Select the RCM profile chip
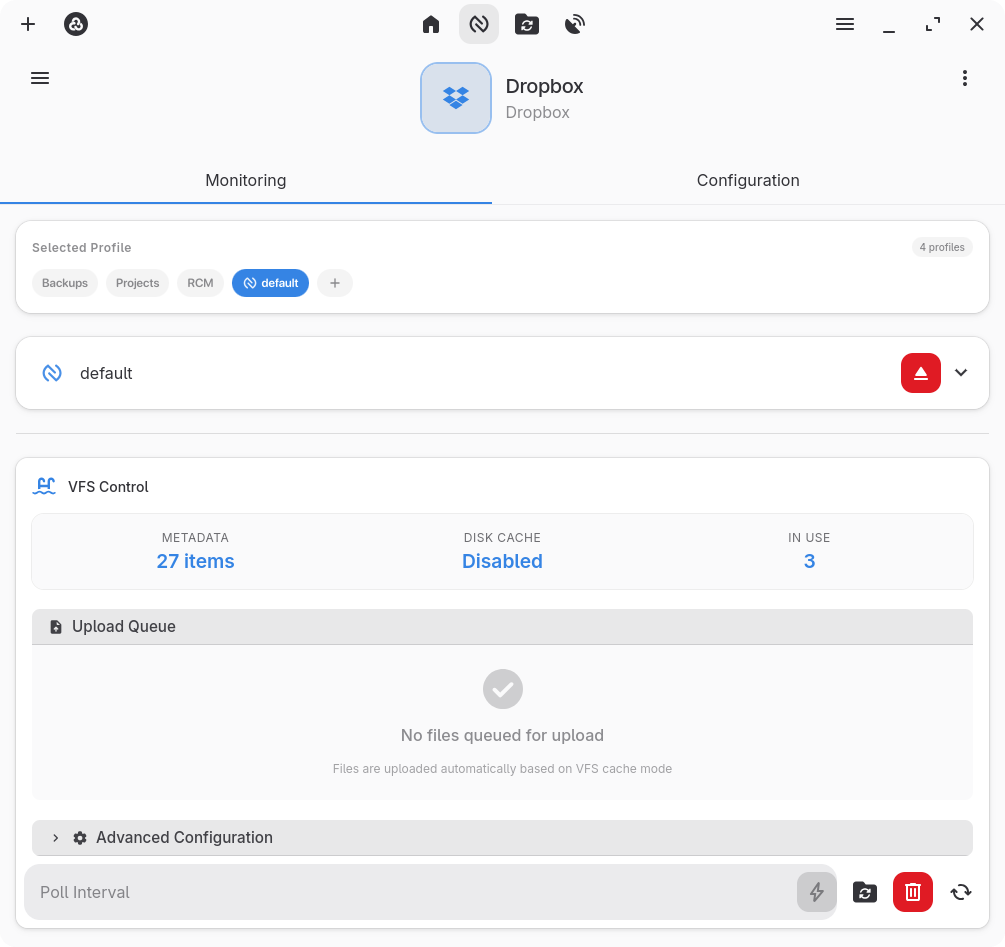The image size is (1005, 947). [200, 283]
